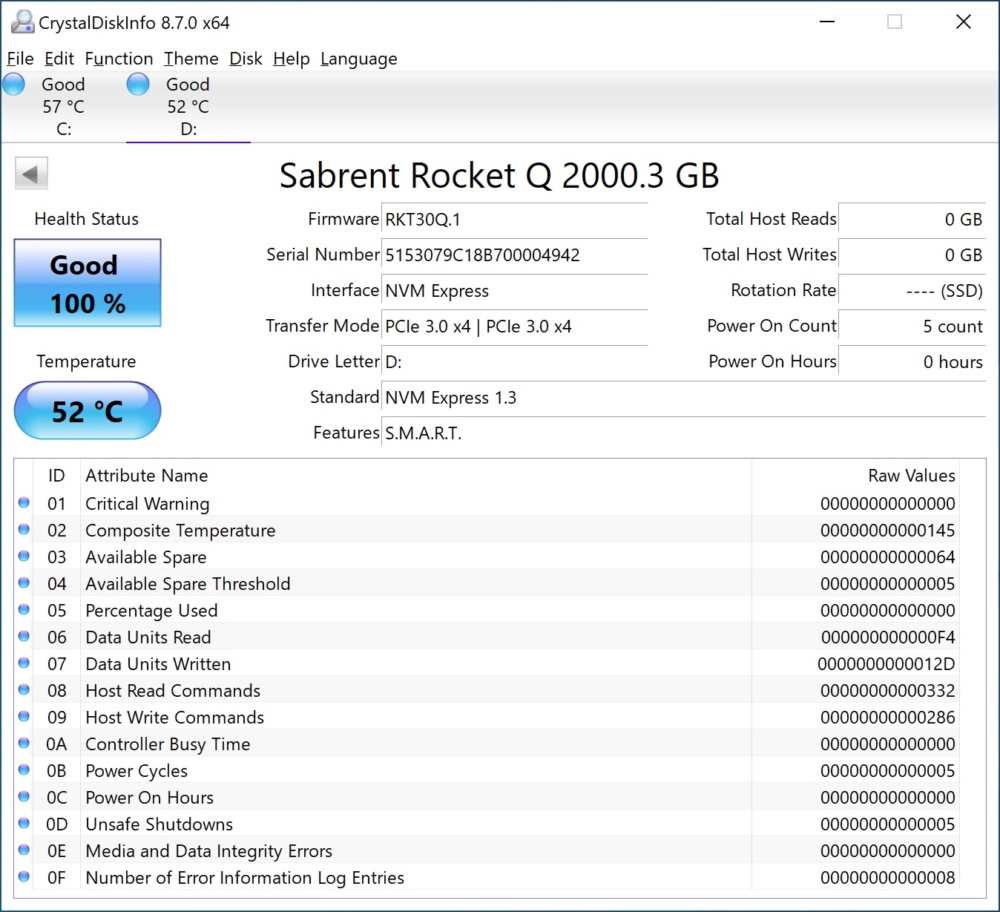Screen dimensions: 1000x912
Task: Select the C: drive status orb
Action: 13,84
